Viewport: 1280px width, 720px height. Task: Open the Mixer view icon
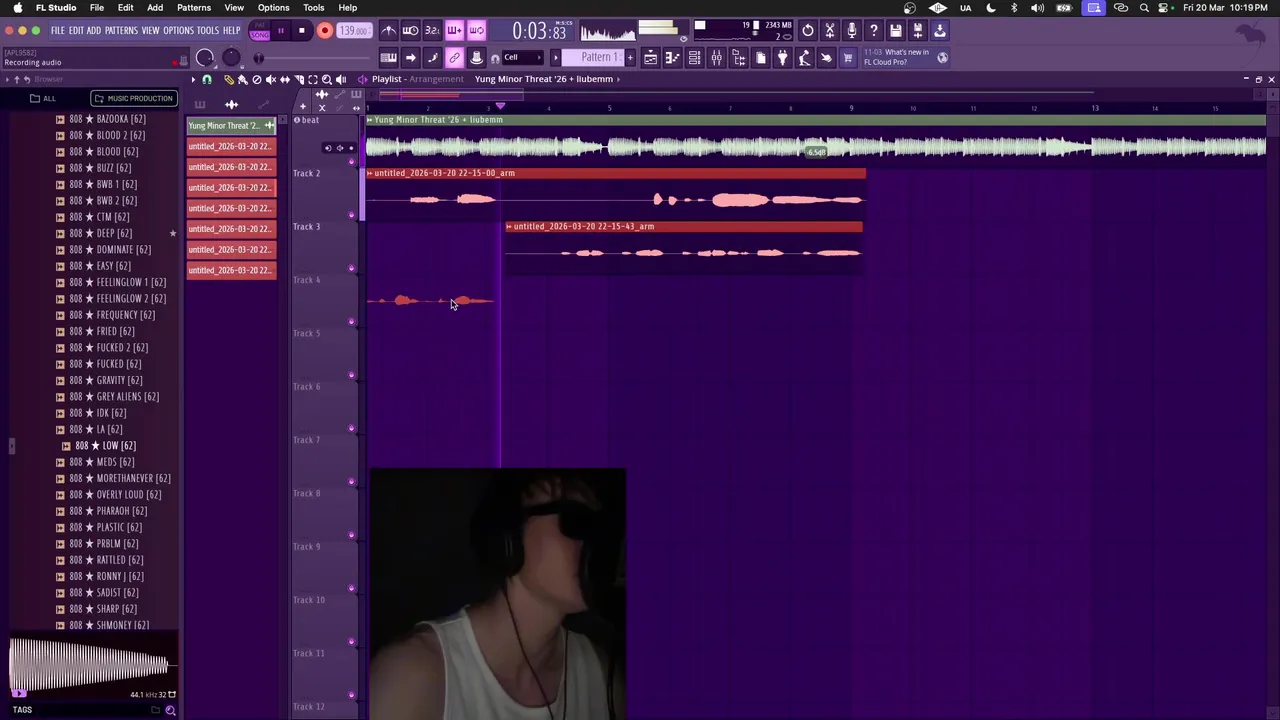pos(716,58)
